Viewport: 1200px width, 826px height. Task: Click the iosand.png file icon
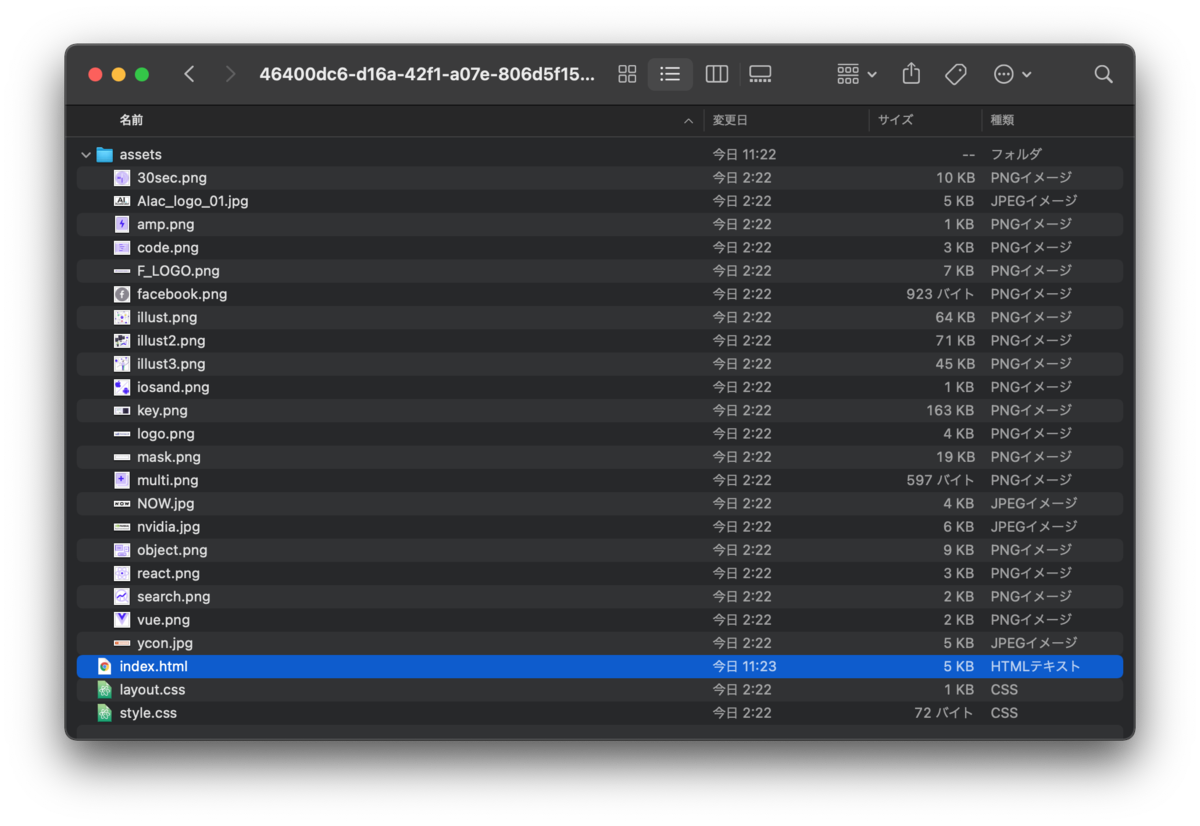point(122,387)
